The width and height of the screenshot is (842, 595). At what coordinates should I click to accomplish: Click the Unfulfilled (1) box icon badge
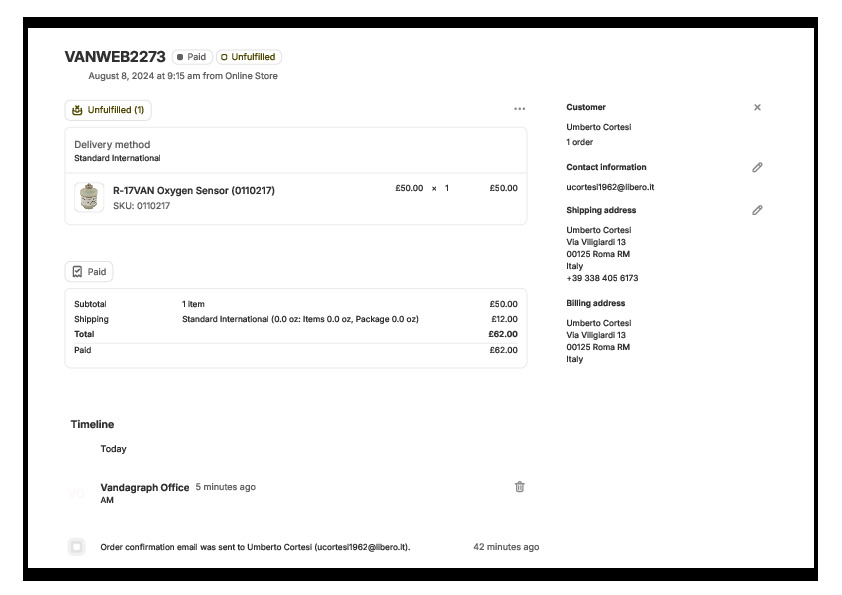coord(108,110)
